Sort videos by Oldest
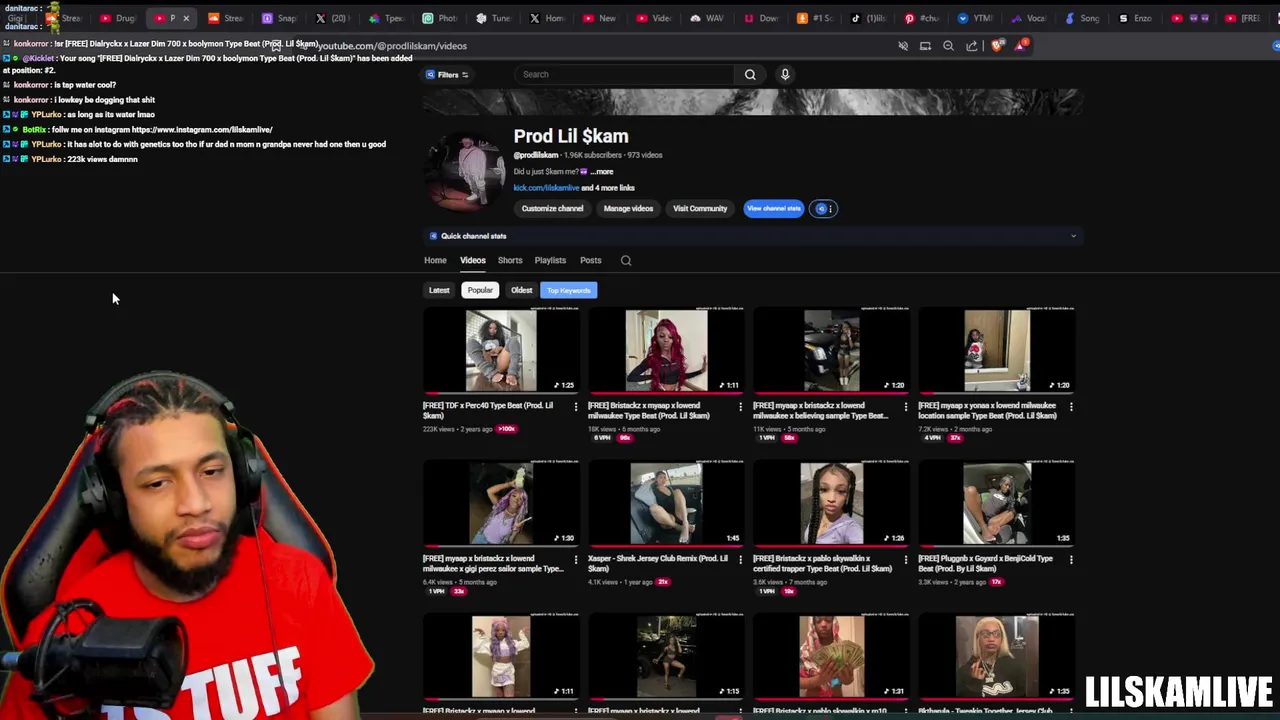 tap(521, 290)
